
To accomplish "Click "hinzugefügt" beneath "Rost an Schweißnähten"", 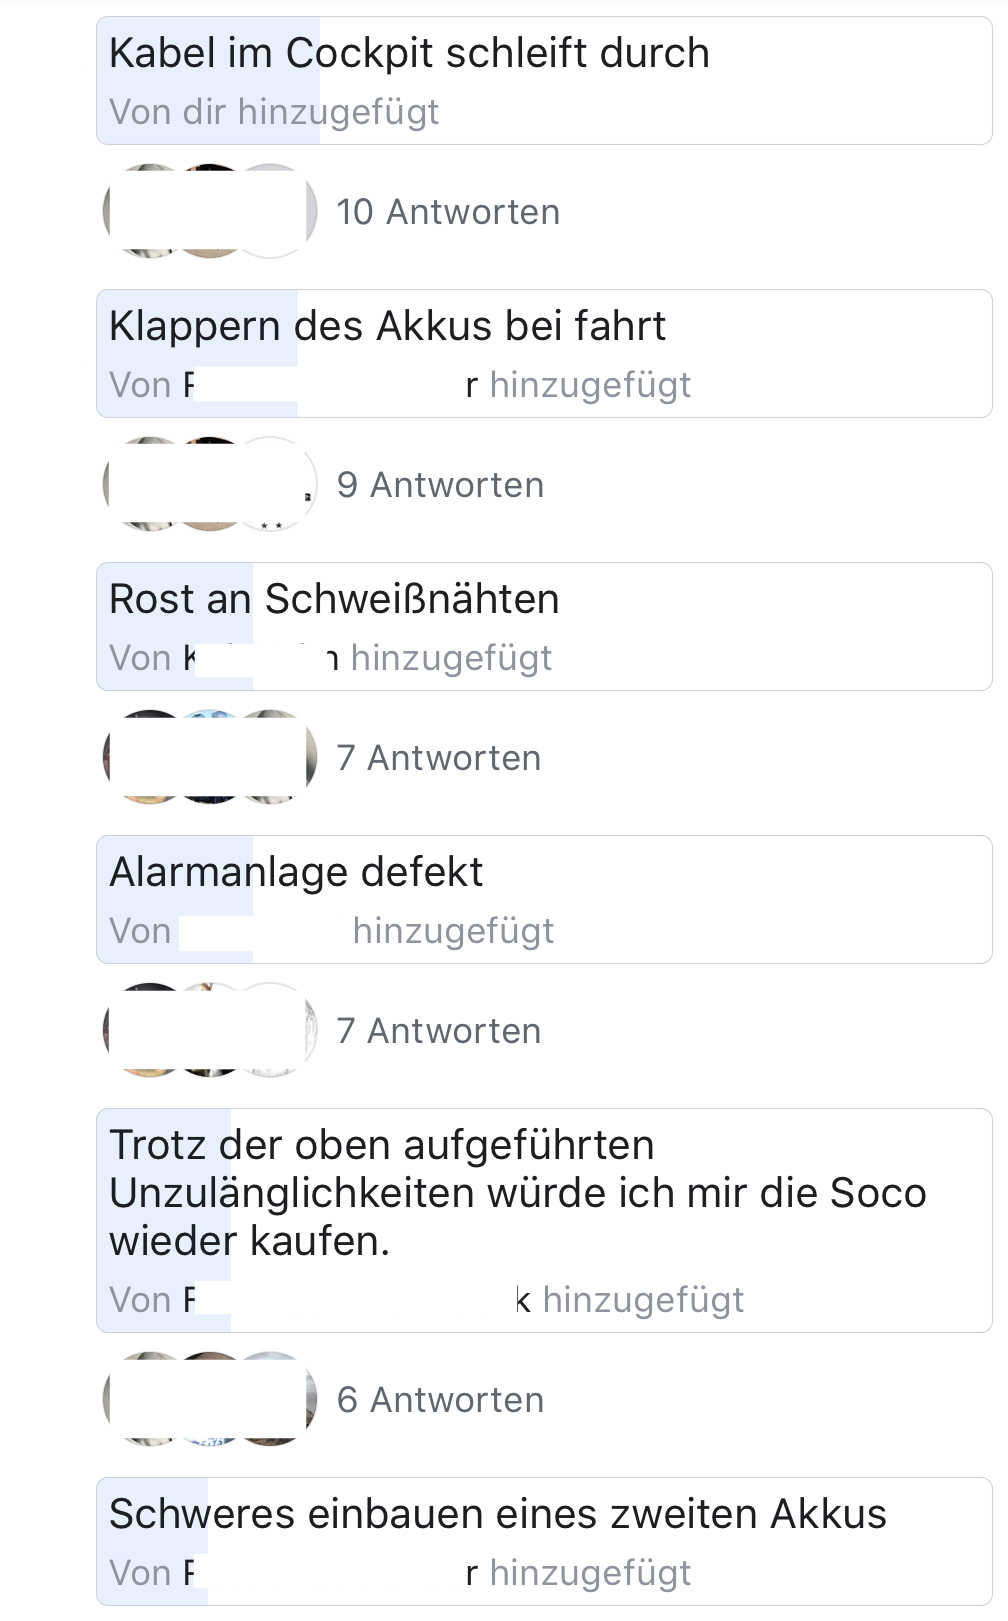I will click(x=451, y=658).
